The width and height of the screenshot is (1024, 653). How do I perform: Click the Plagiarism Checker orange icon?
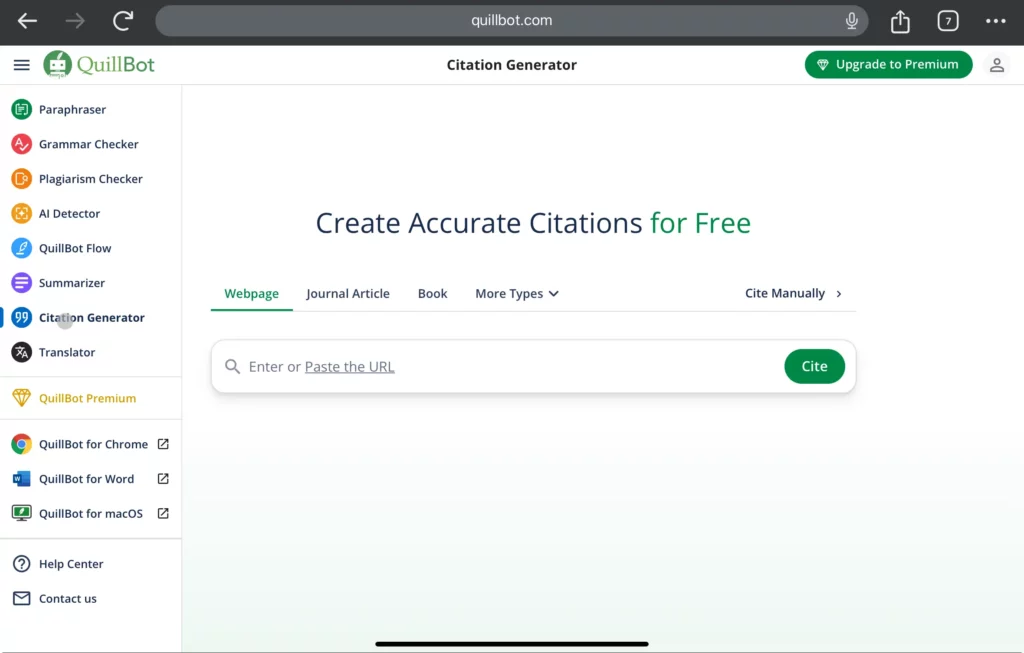coord(22,178)
